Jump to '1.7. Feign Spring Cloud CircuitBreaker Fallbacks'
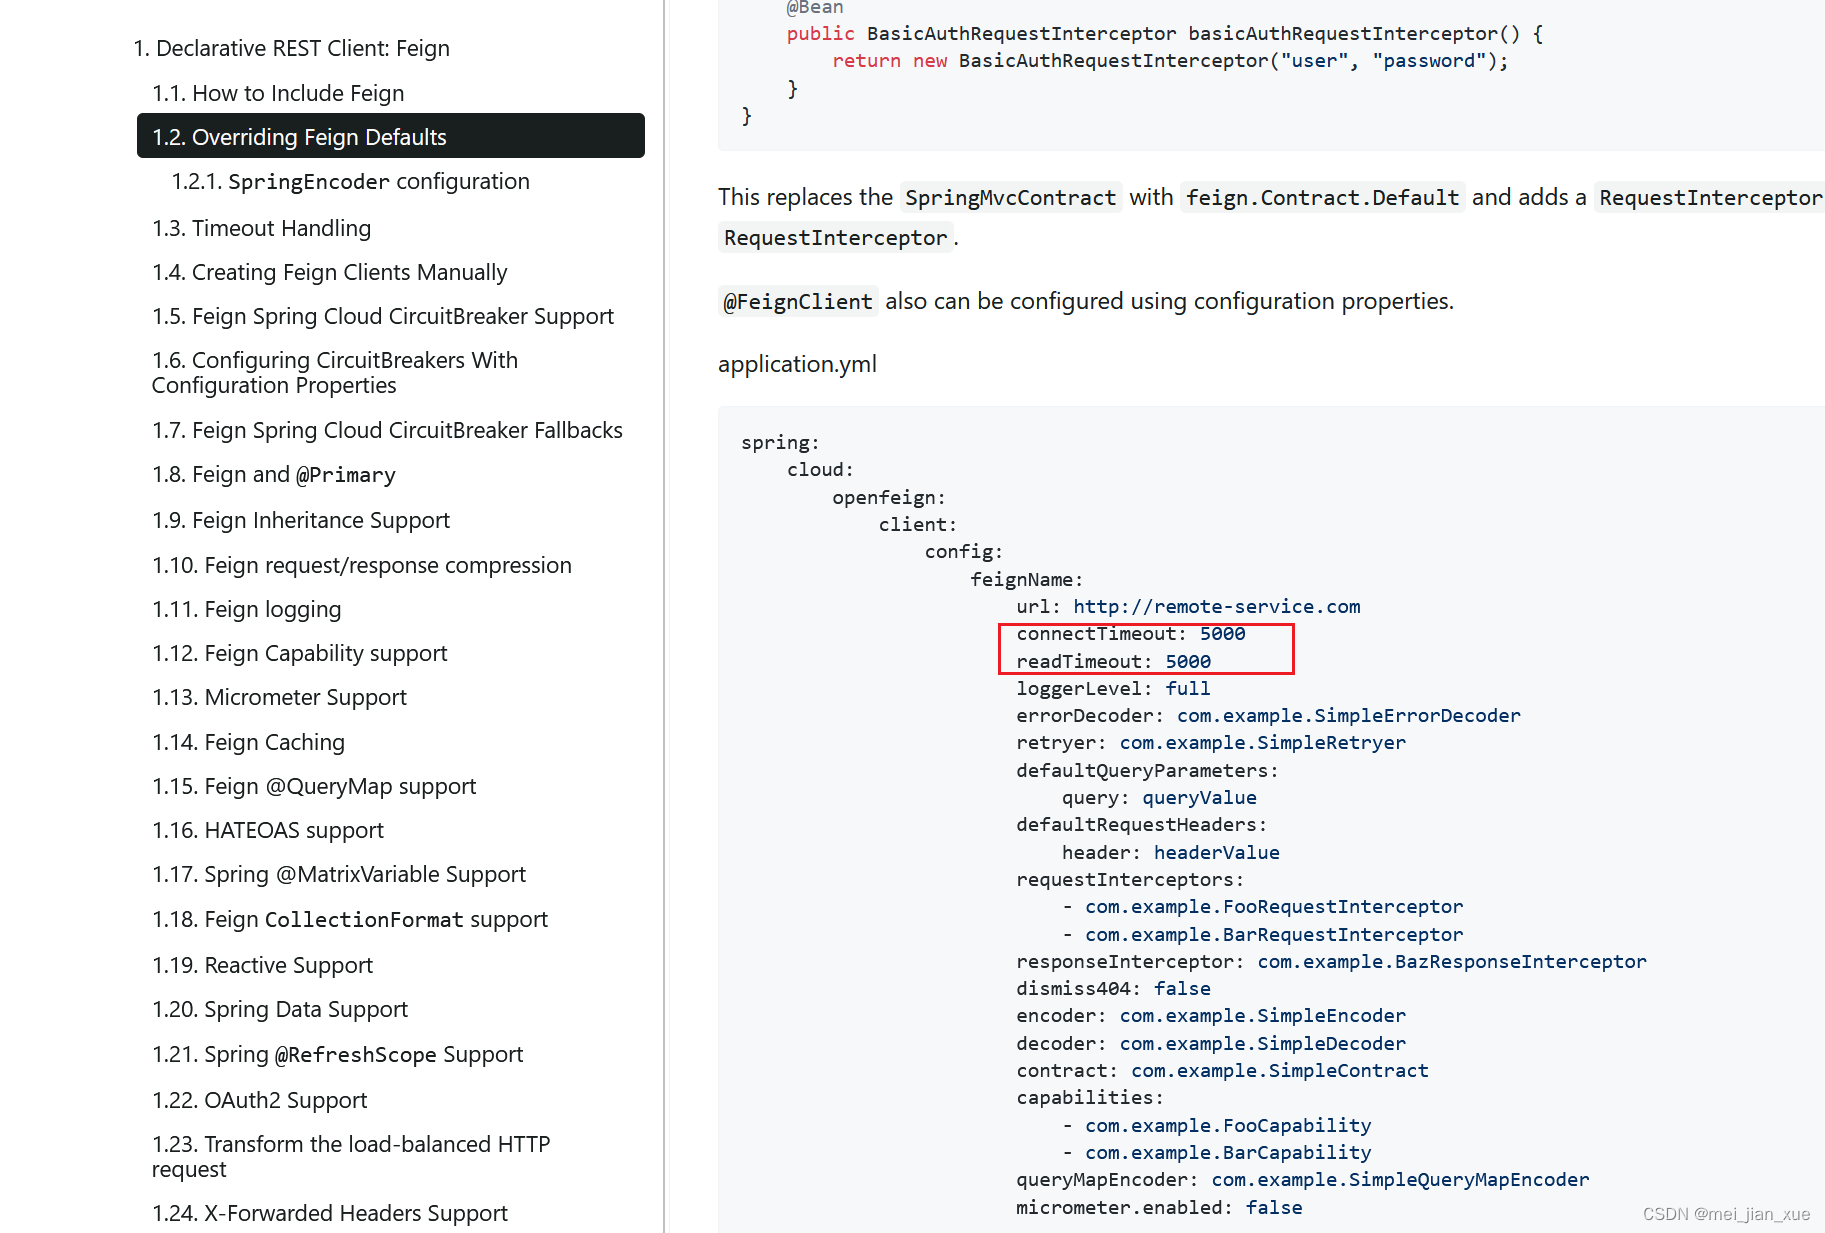 pos(387,430)
